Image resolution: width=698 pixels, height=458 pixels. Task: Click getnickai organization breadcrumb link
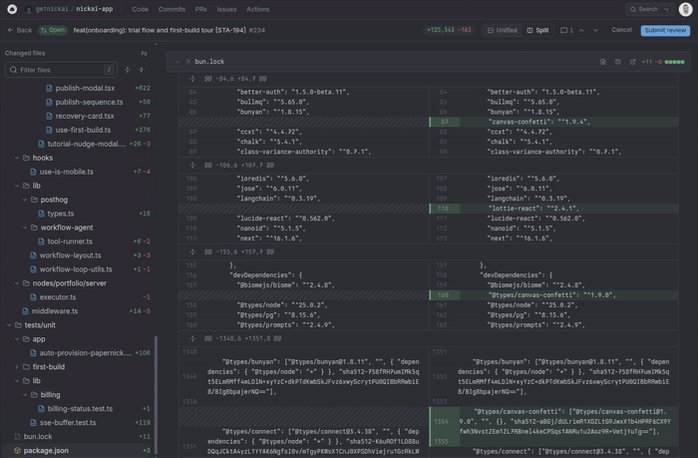pyautogui.click(x=52, y=9)
